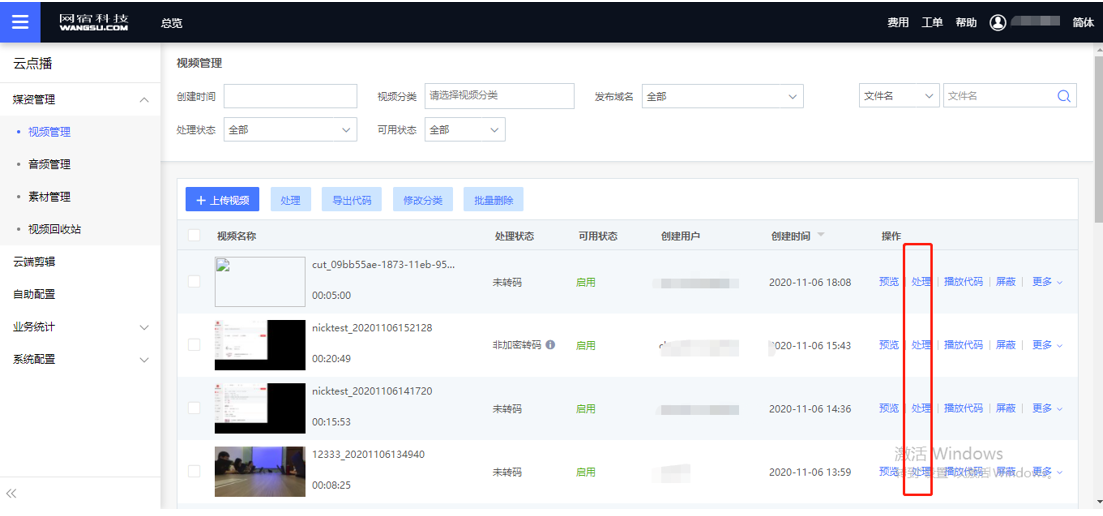Image resolution: width=1103 pixels, height=516 pixels.
Task: Open 帮助 in the top bar
Action: point(966,22)
